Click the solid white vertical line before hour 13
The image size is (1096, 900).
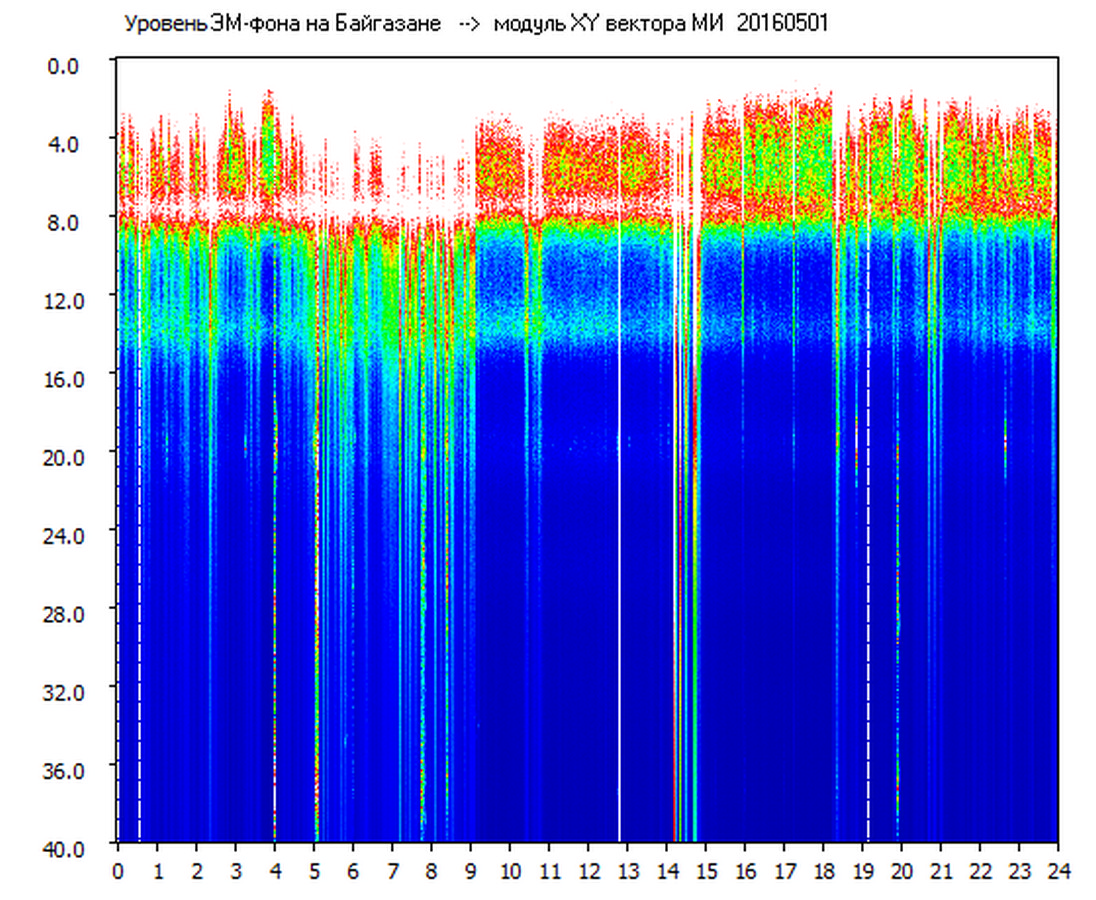pyautogui.click(x=620, y=600)
